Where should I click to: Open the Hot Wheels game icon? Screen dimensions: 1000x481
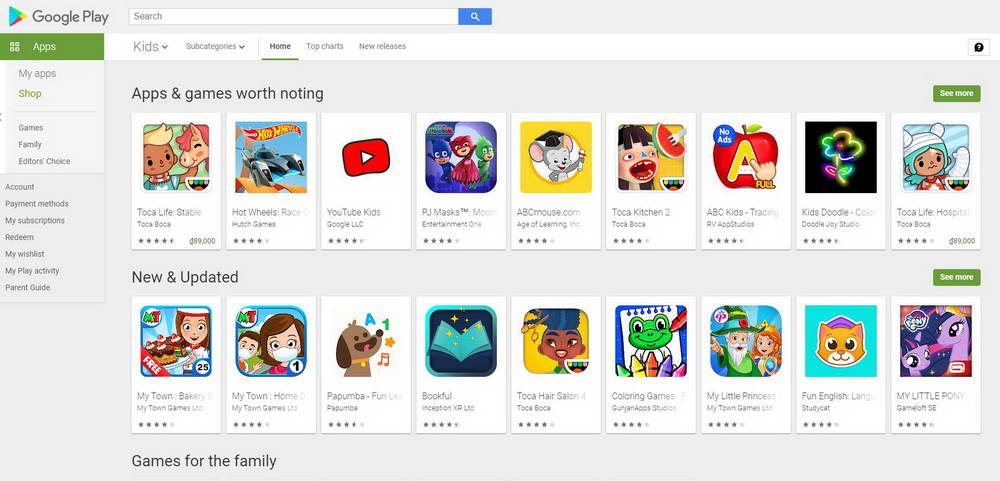point(270,158)
